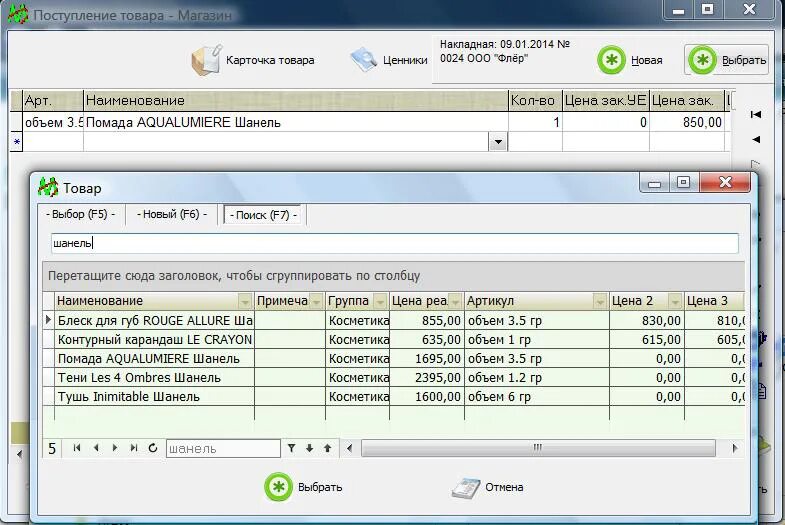The width and height of the screenshot is (785, 525).
Task: Click green Новая invoice button
Action: coord(630,61)
